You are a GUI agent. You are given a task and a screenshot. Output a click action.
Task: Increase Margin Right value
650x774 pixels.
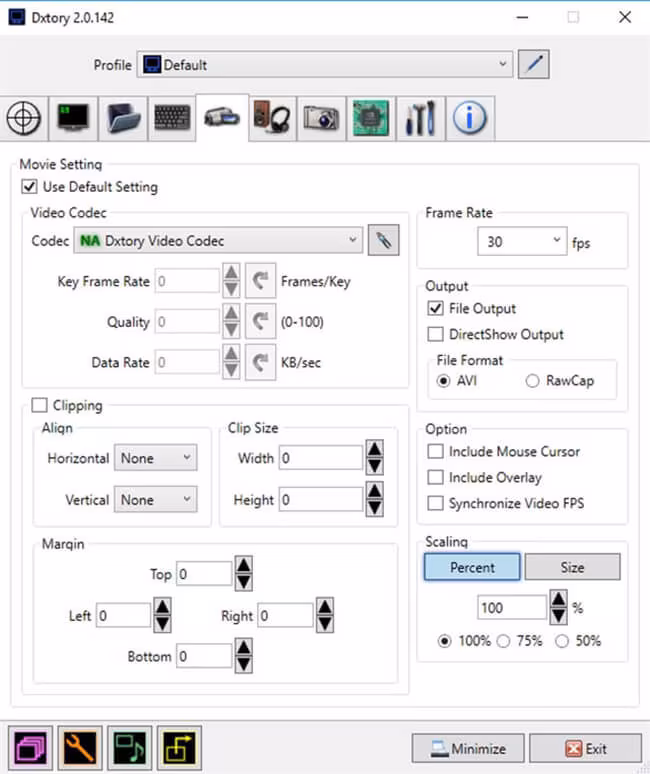point(324,606)
